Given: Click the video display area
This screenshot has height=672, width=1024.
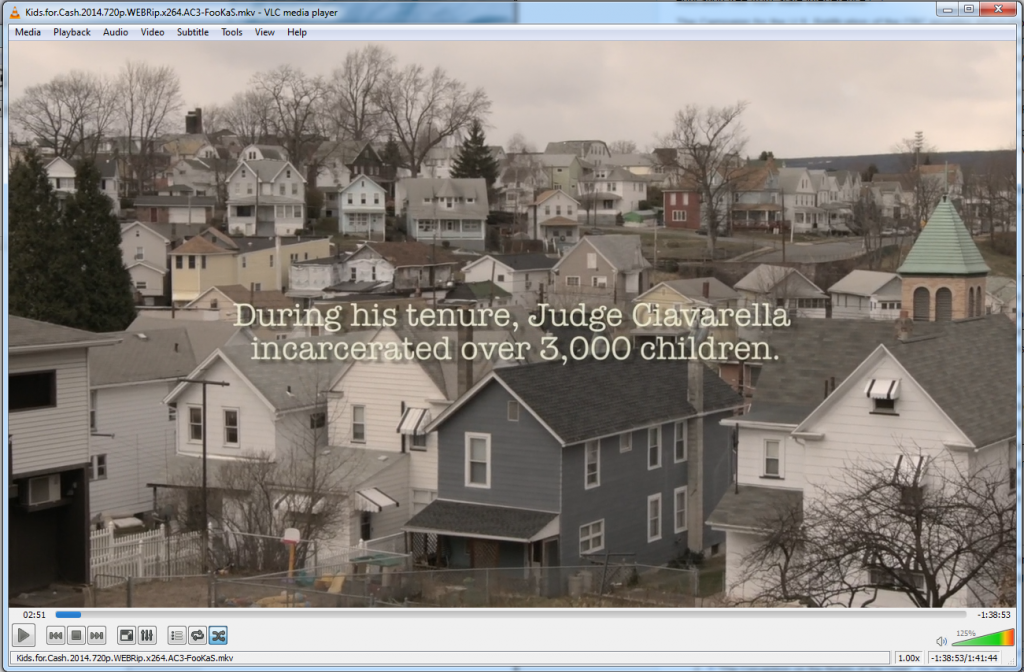Looking at the screenshot, I should (x=512, y=324).
